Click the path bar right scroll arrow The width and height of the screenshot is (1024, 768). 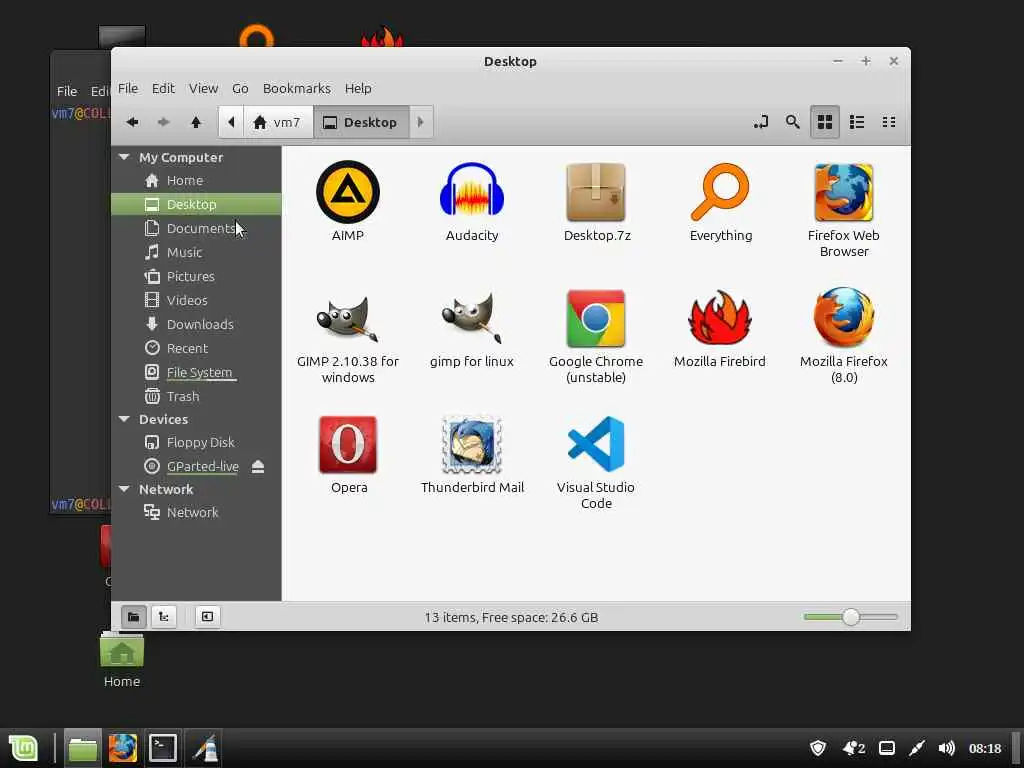tap(421, 122)
